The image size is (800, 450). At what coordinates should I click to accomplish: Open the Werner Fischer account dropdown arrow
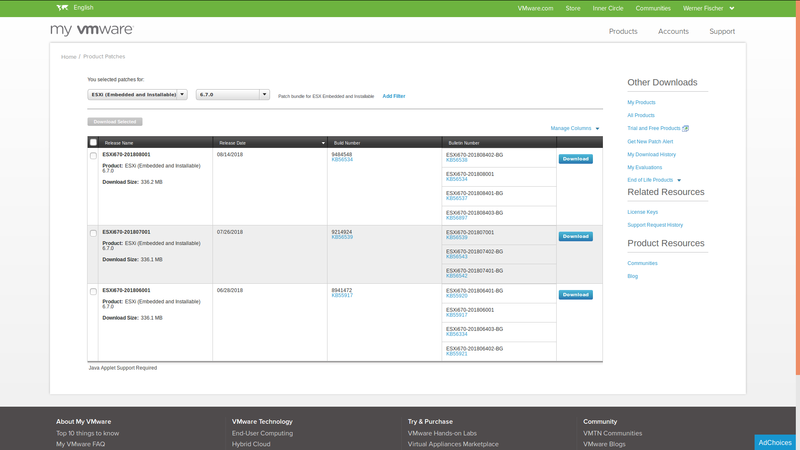[732, 8]
